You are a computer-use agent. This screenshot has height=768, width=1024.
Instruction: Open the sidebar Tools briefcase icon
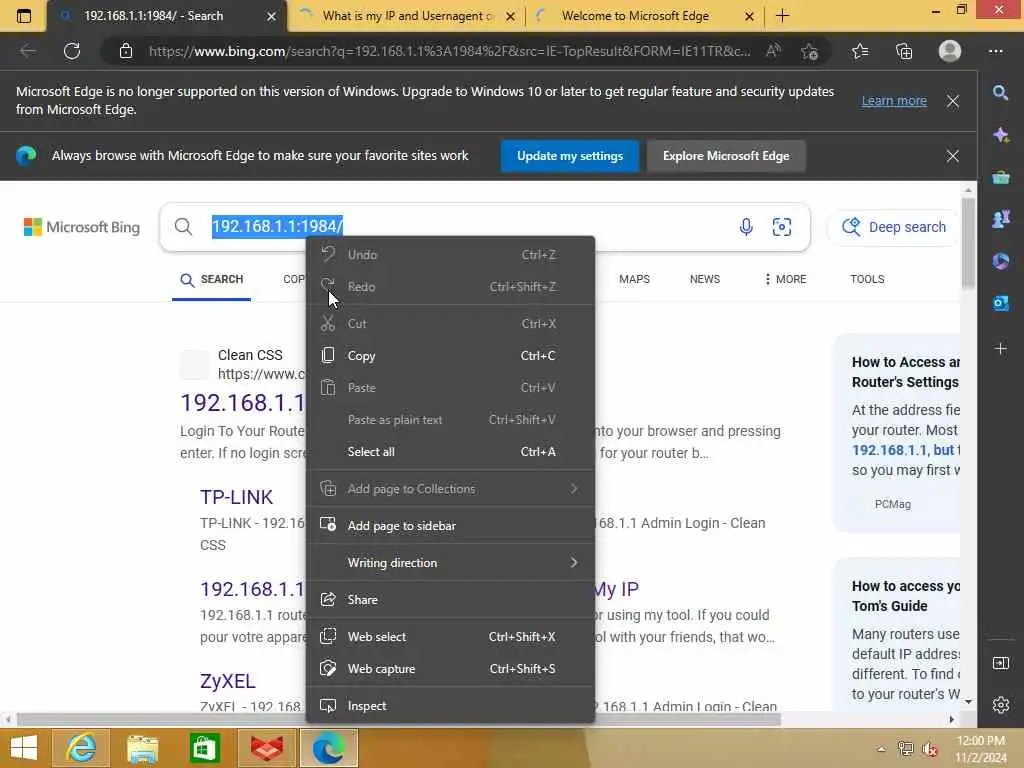(x=1000, y=177)
